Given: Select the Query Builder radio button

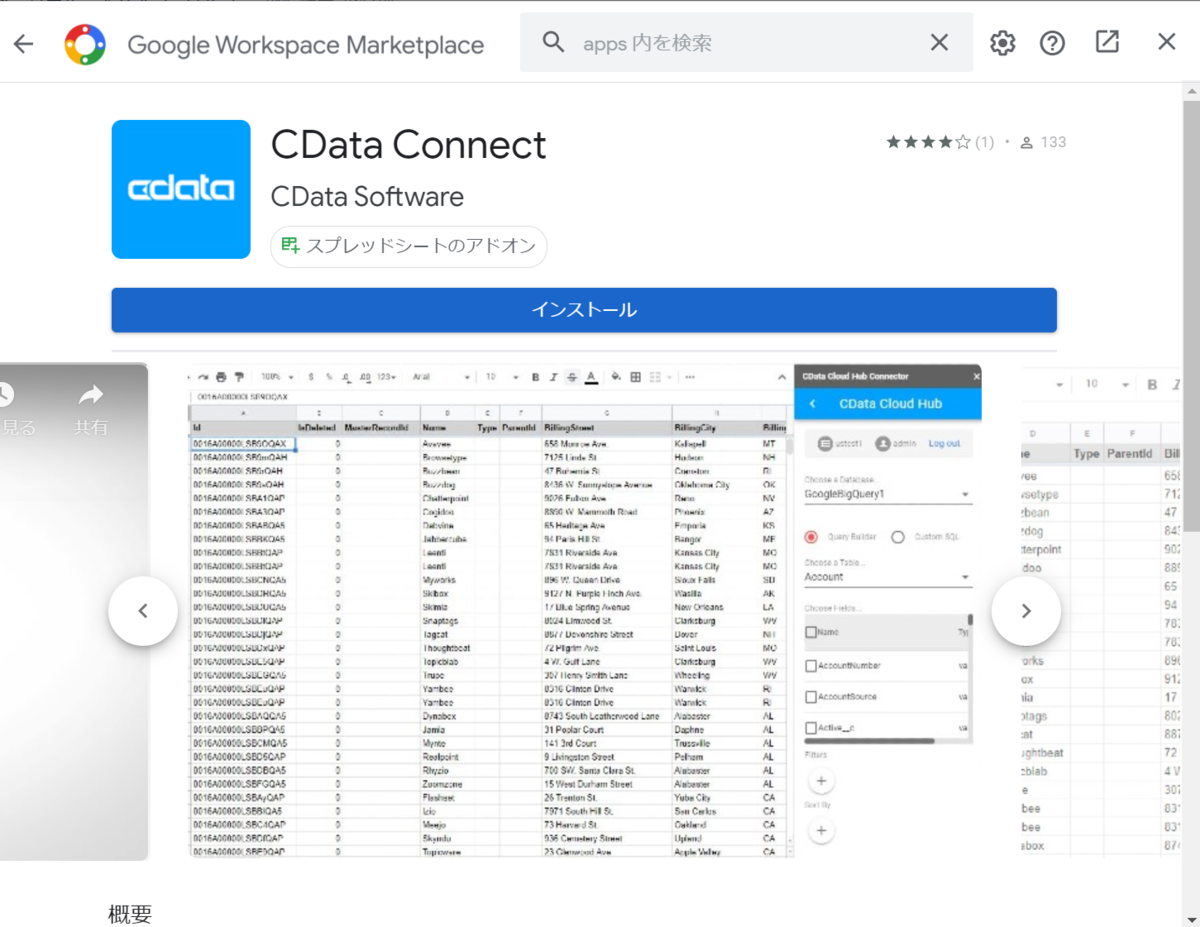Looking at the screenshot, I should [811, 537].
